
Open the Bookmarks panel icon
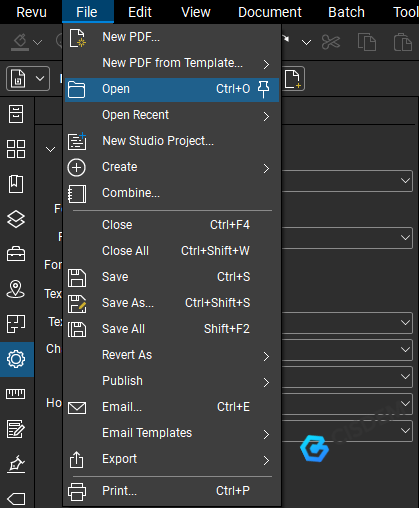point(16,184)
